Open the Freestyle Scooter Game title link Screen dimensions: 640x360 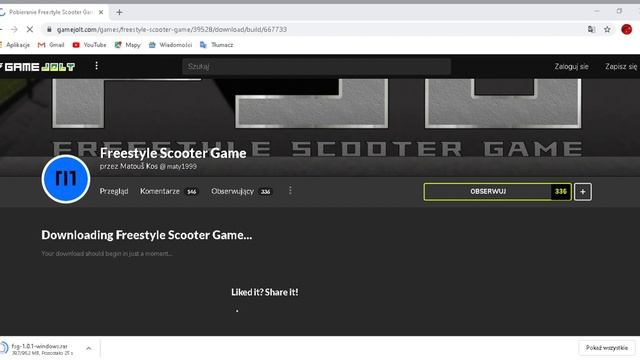coord(173,153)
